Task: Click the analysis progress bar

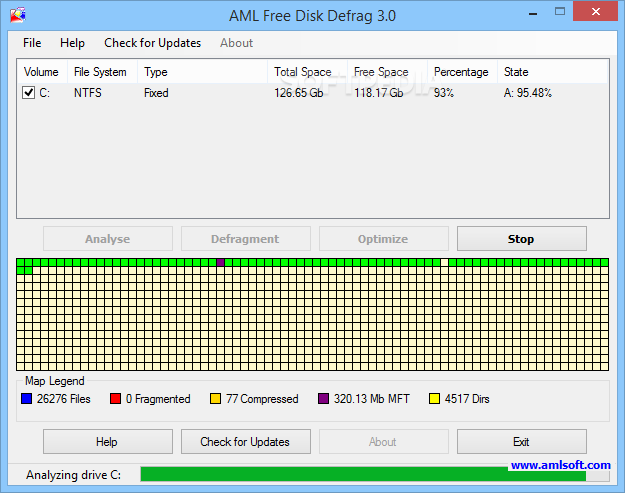Action: click(x=375, y=474)
